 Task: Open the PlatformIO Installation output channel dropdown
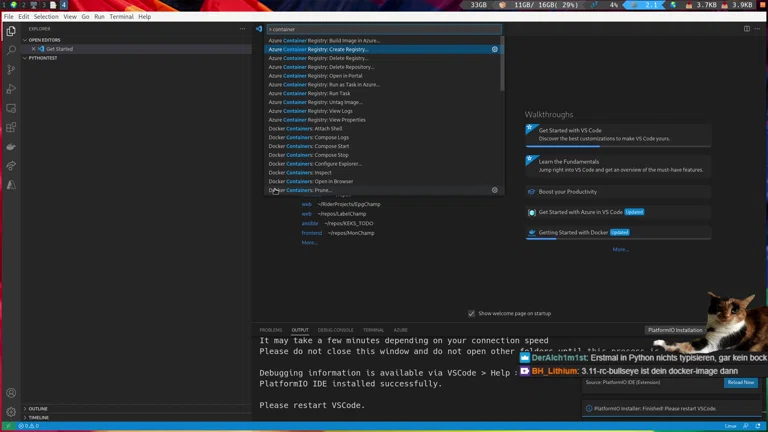point(675,329)
